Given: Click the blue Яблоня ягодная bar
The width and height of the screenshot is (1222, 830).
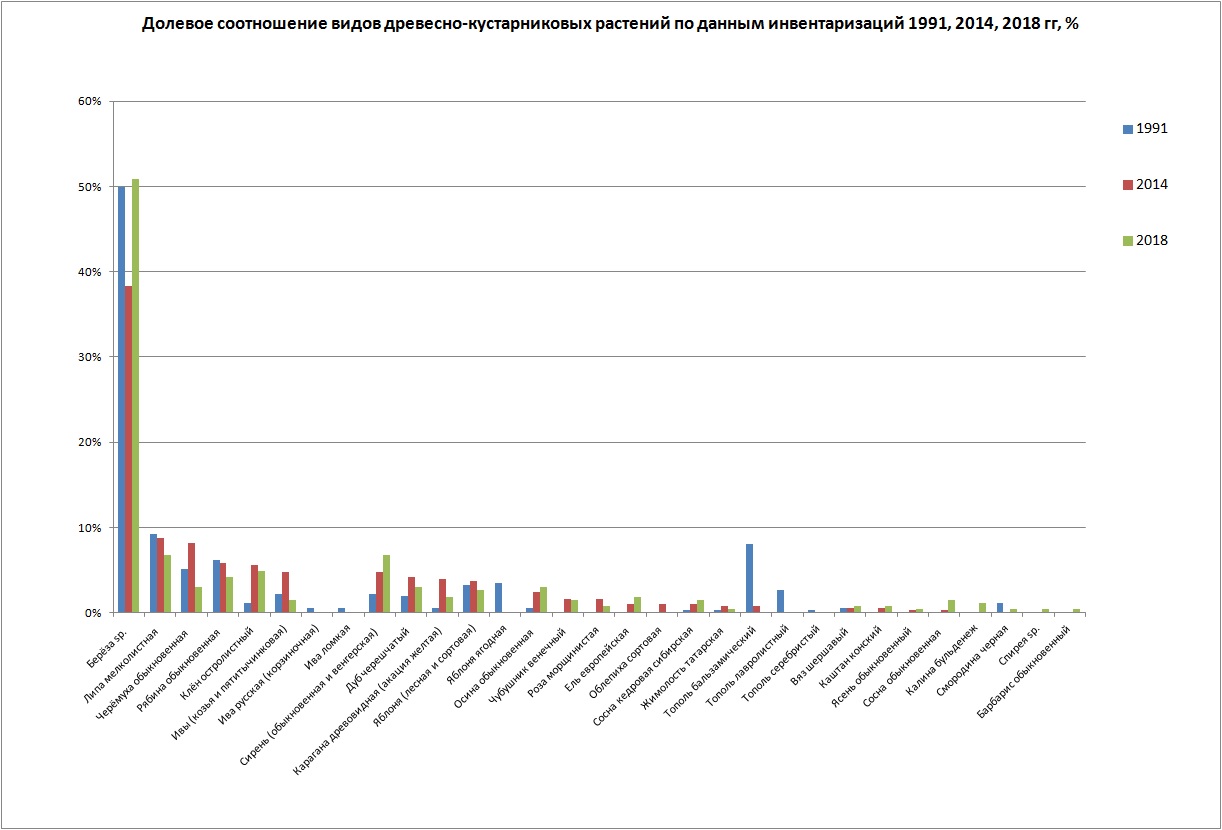Looking at the screenshot, I should (x=498, y=598).
